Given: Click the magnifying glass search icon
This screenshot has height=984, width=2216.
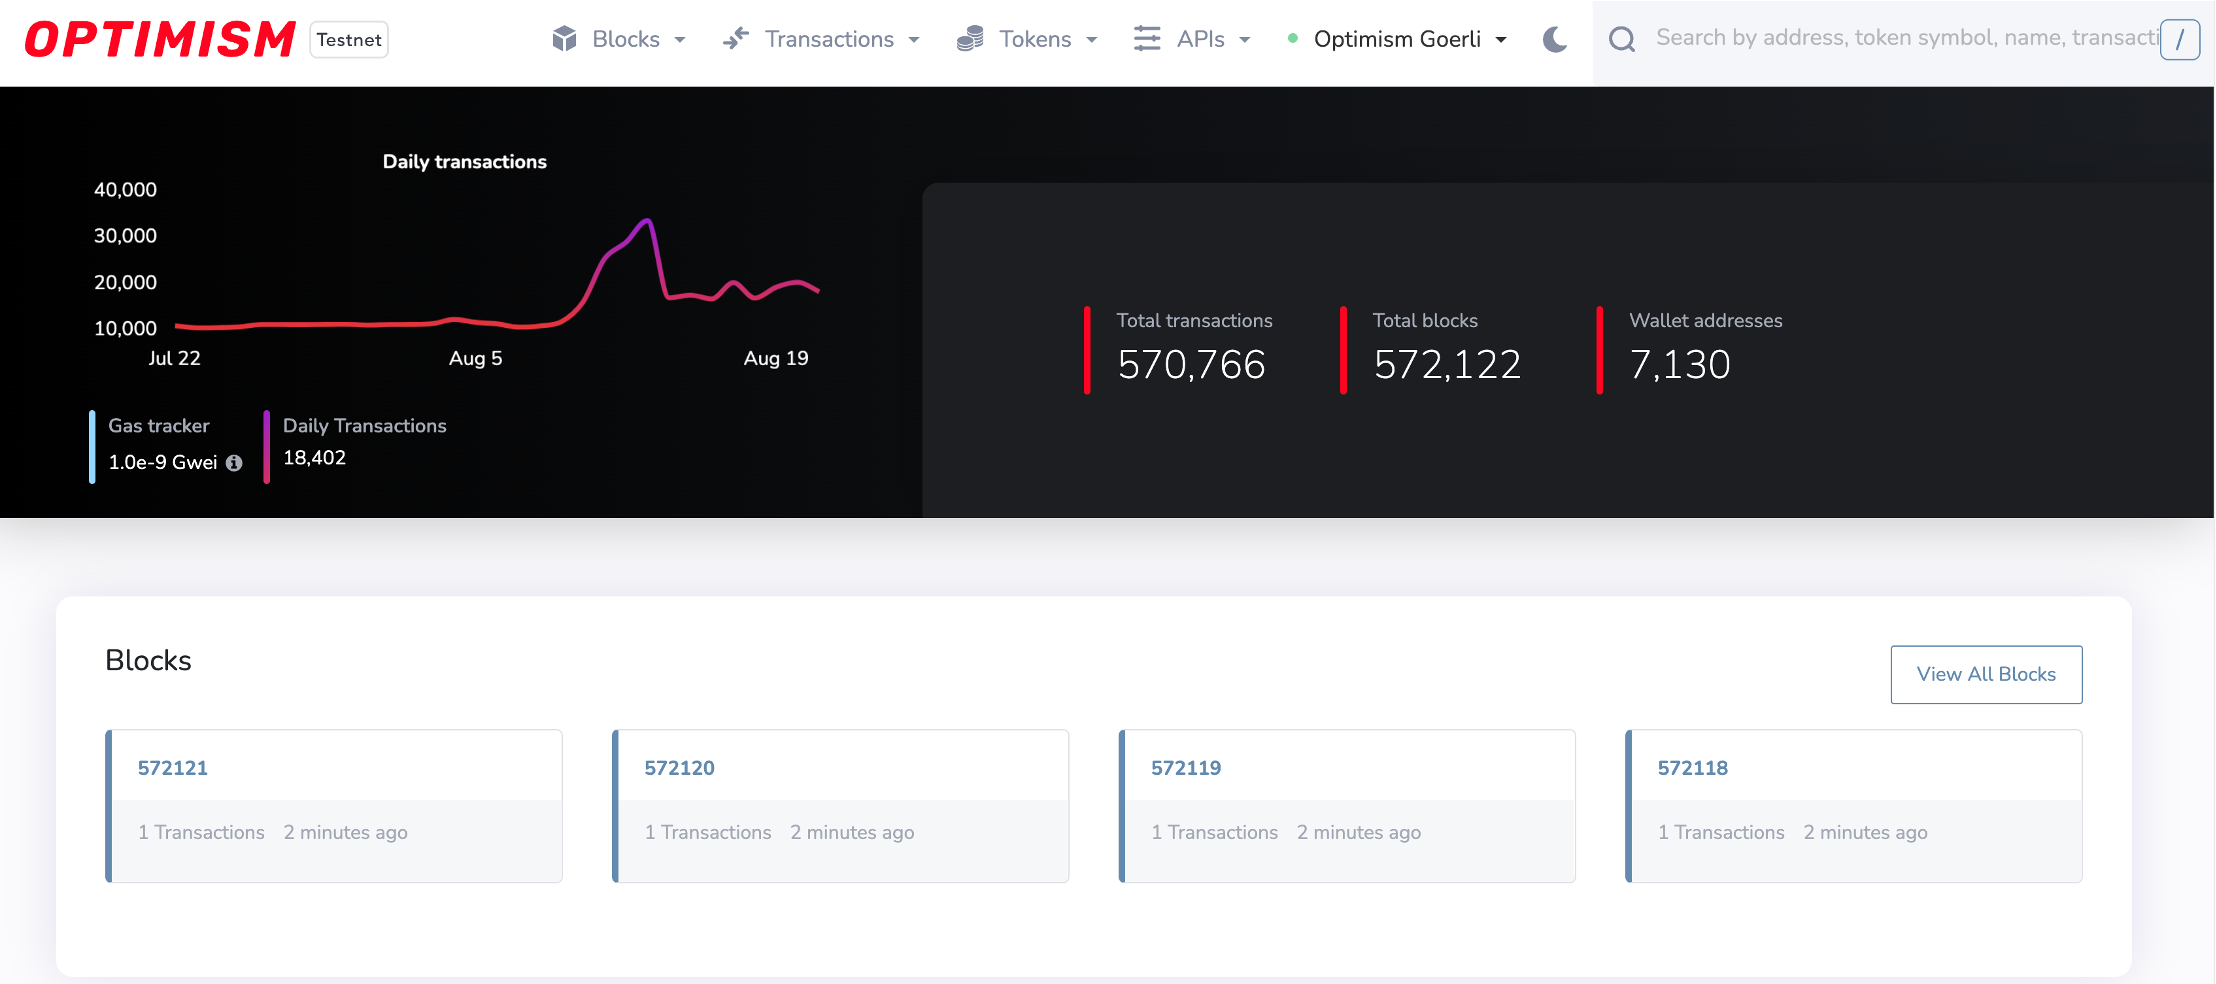Looking at the screenshot, I should [x=1622, y=39].
